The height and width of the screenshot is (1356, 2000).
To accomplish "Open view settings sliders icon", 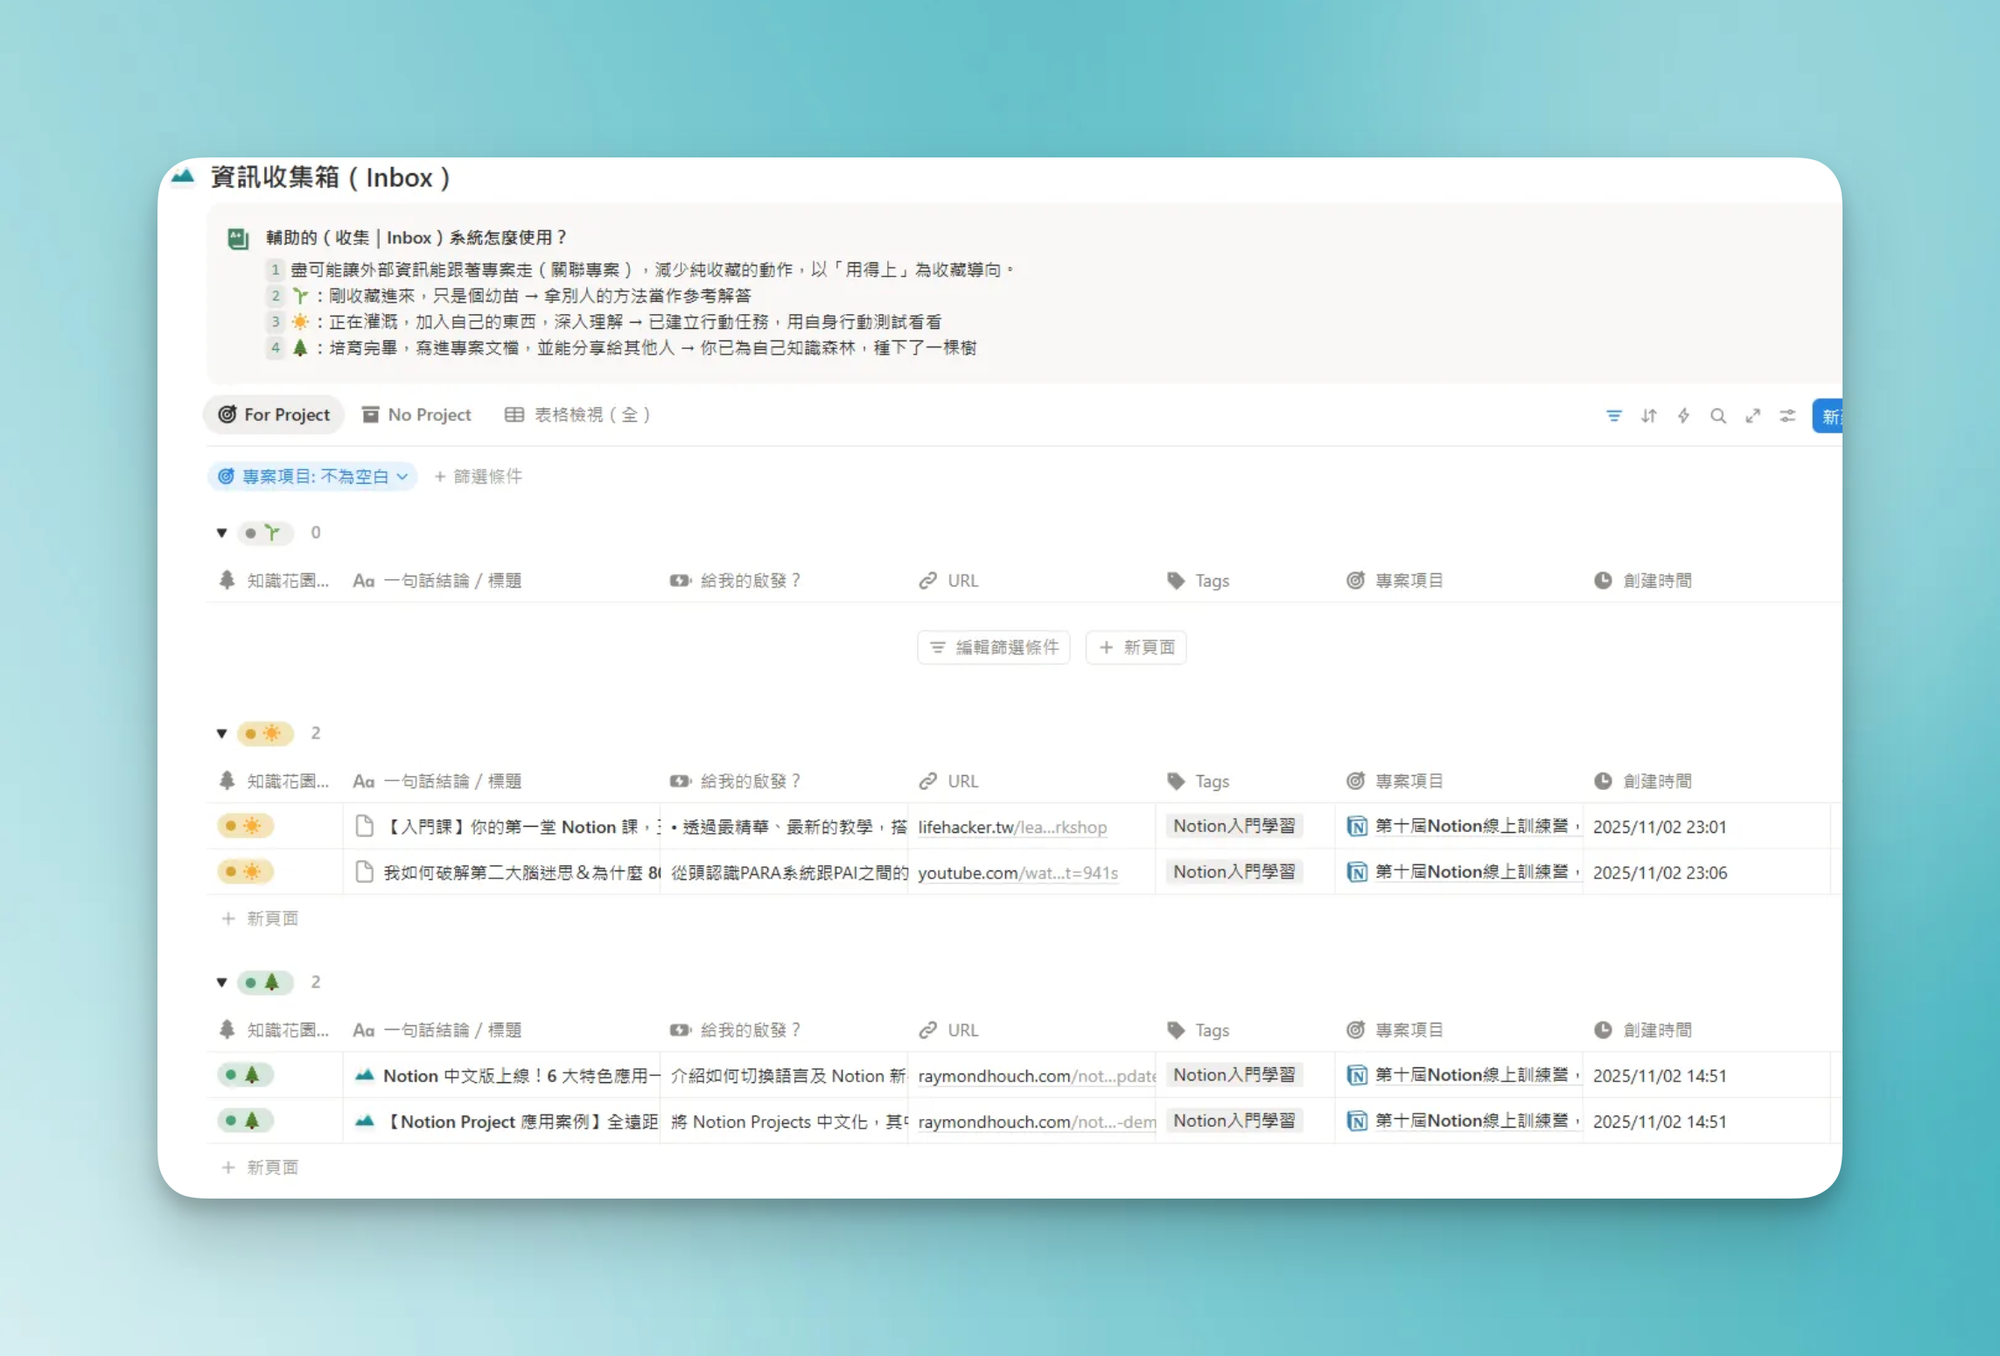I will click(x=1788, y=416).
